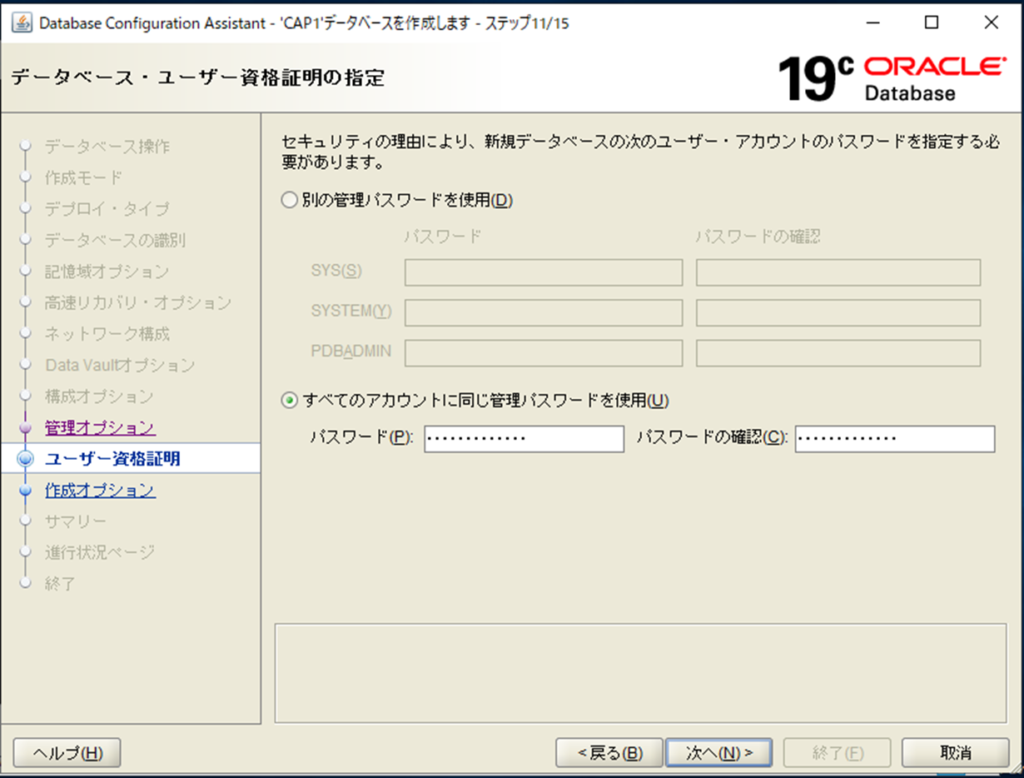Viewport: 1024px width, 778px height.
Task: Click the 管理オプション step bullet marker
Action: 26,429
